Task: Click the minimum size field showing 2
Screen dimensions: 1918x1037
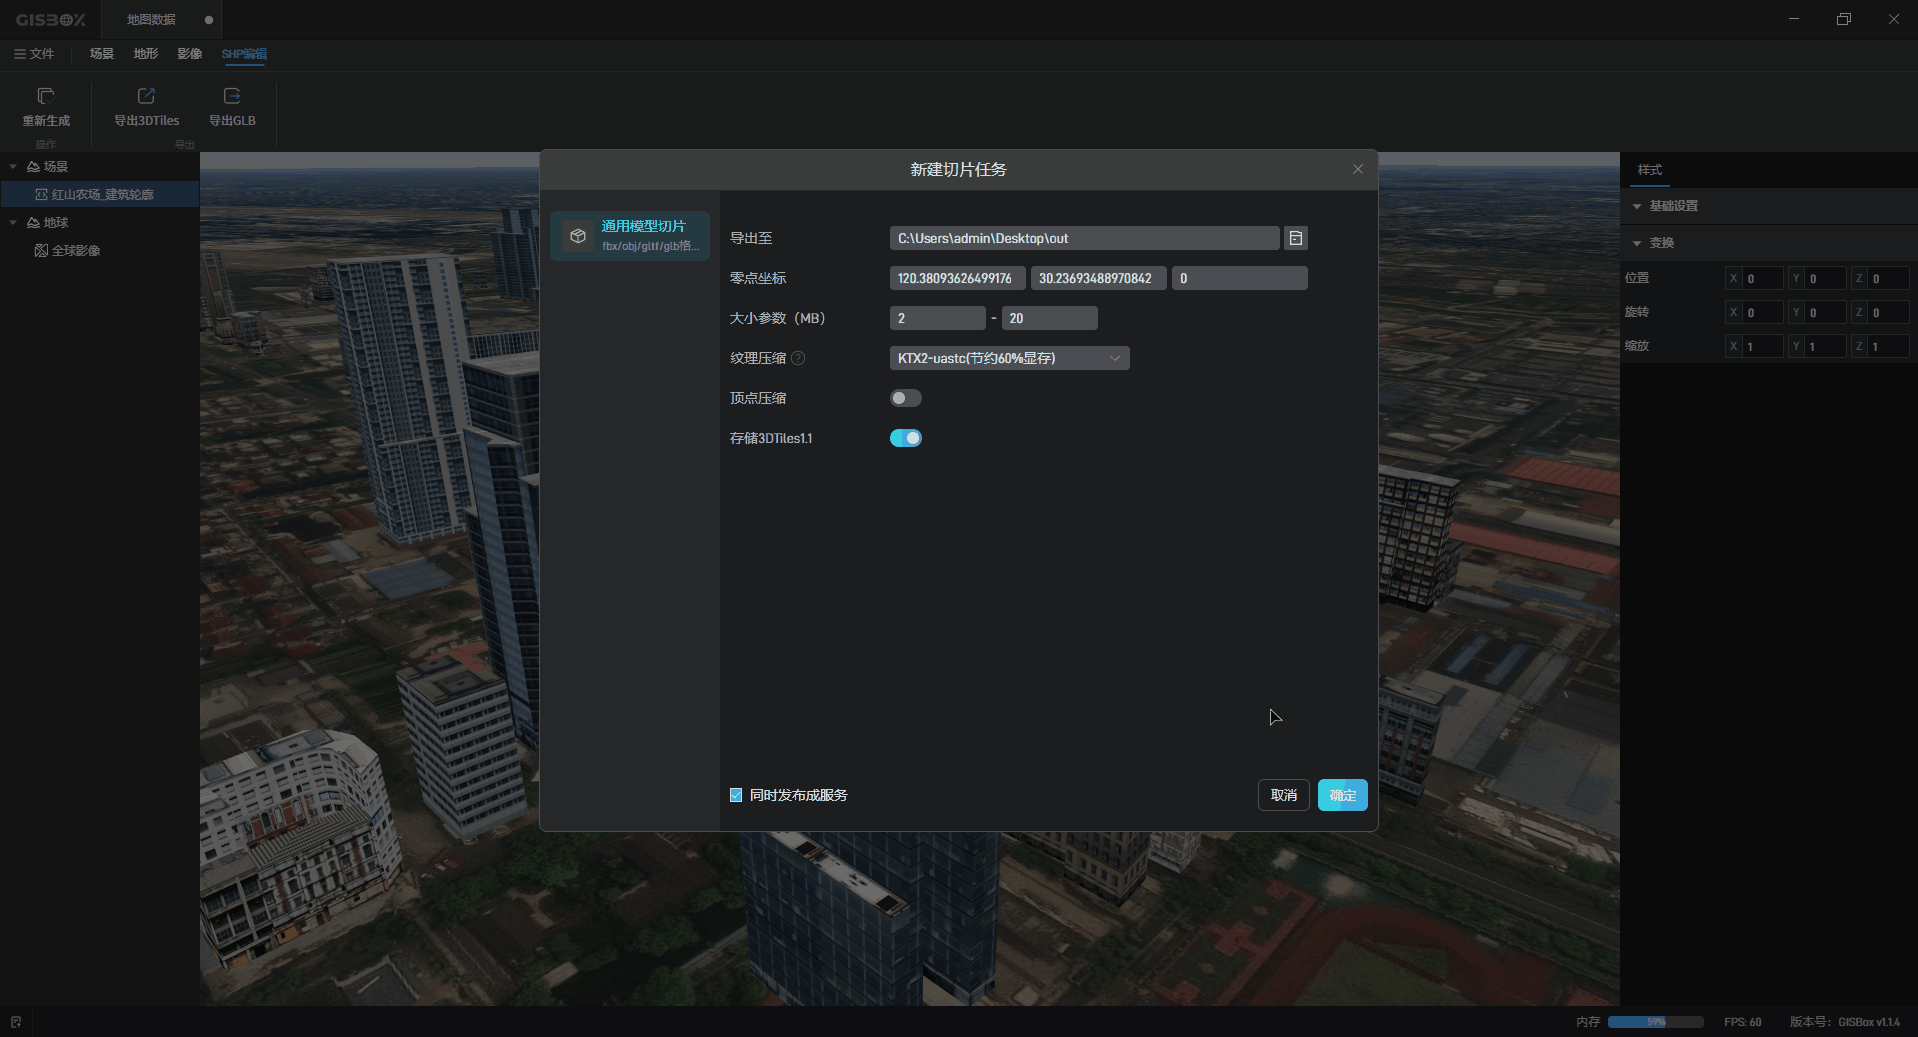Action: click(938, 318)
